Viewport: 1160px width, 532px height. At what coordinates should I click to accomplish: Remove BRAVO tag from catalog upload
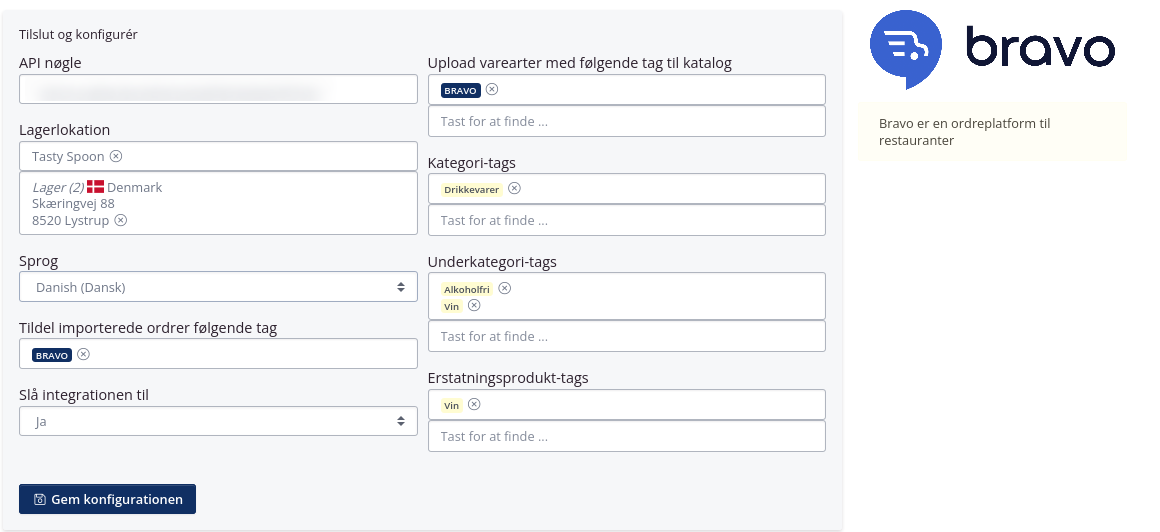492,89
